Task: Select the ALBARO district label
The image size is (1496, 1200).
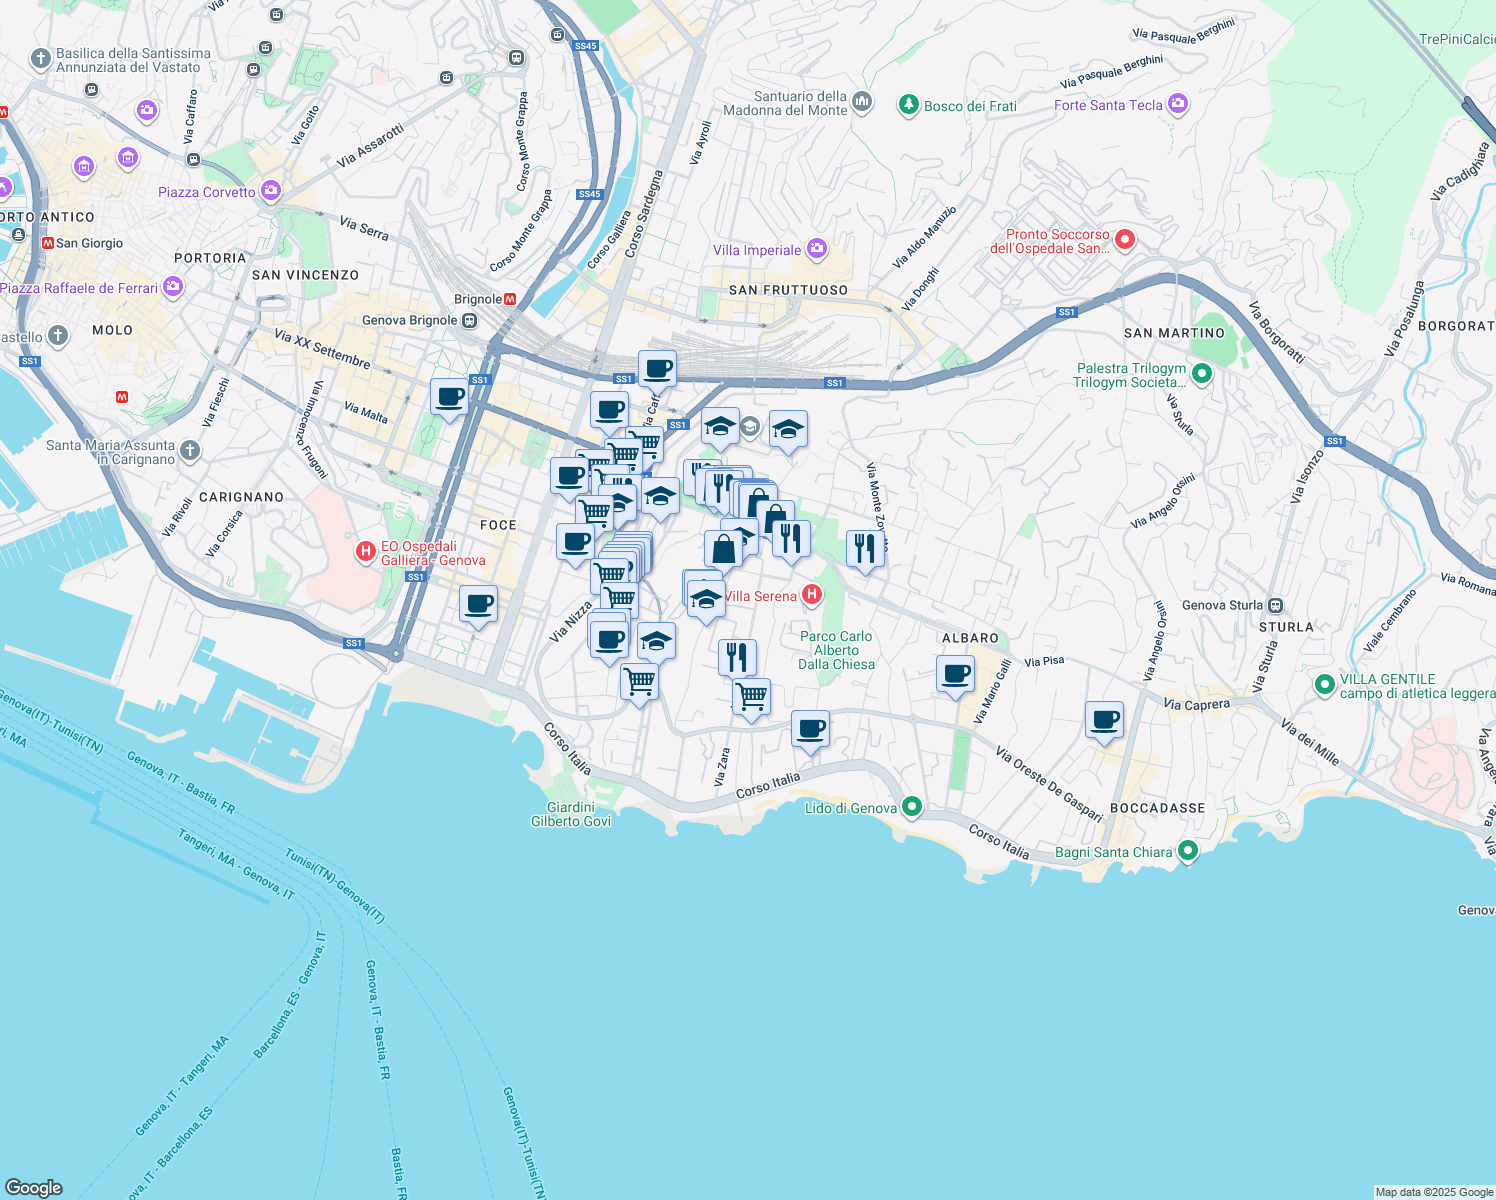Action: (x=970, y=638)
